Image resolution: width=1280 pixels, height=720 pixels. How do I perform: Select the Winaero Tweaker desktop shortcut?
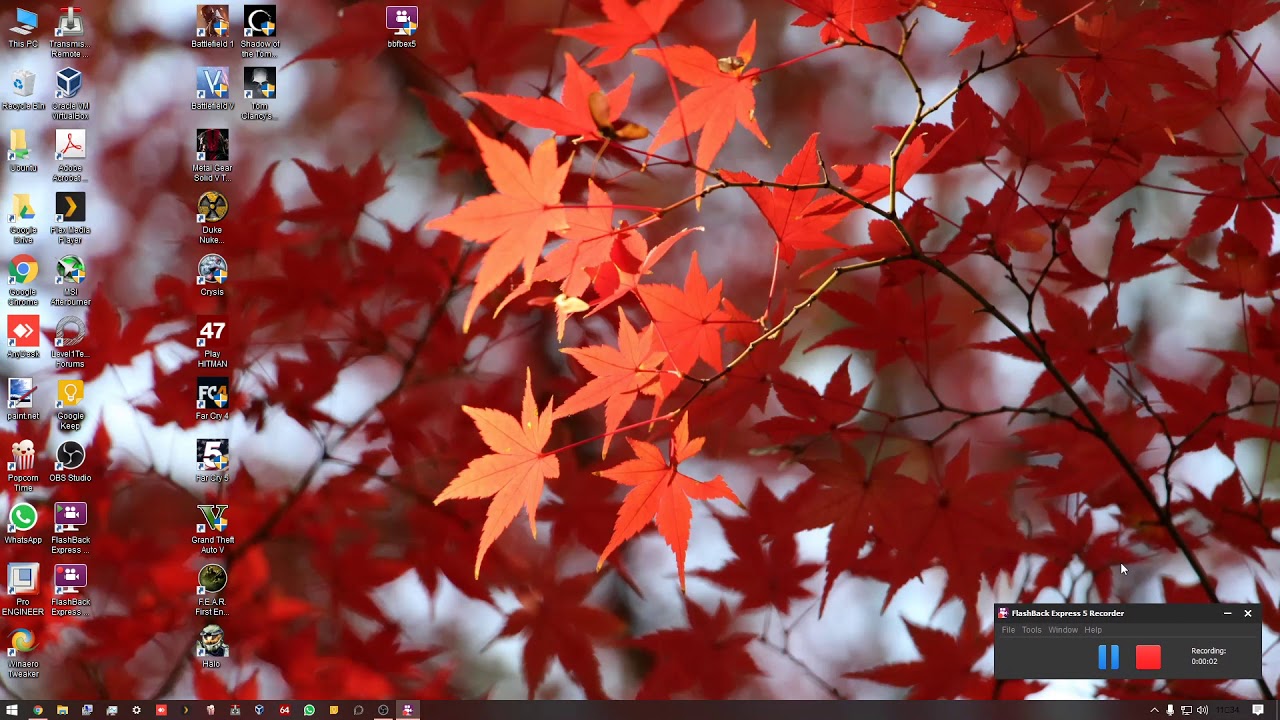click(23, 652)
